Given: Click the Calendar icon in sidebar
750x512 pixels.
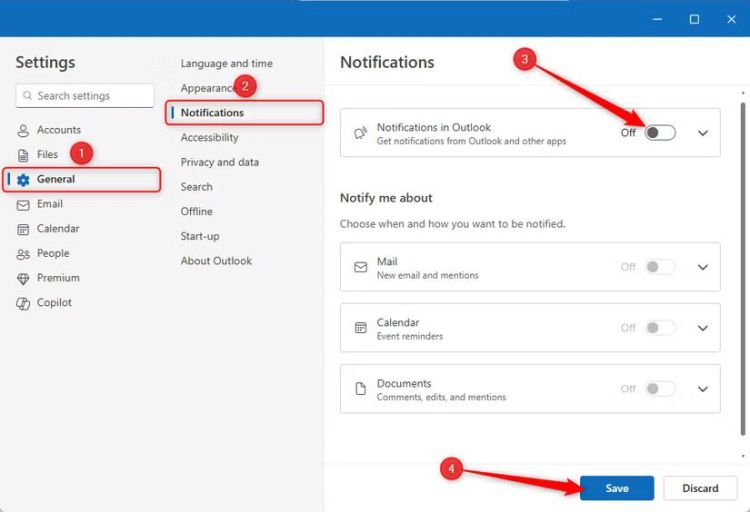Looking at the screenshot, I should pyautogui.click(x=23, y=229).
